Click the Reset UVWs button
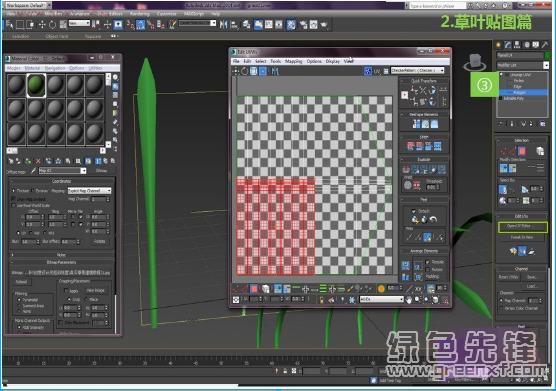The image size is (556, 391). pos(508,277)
